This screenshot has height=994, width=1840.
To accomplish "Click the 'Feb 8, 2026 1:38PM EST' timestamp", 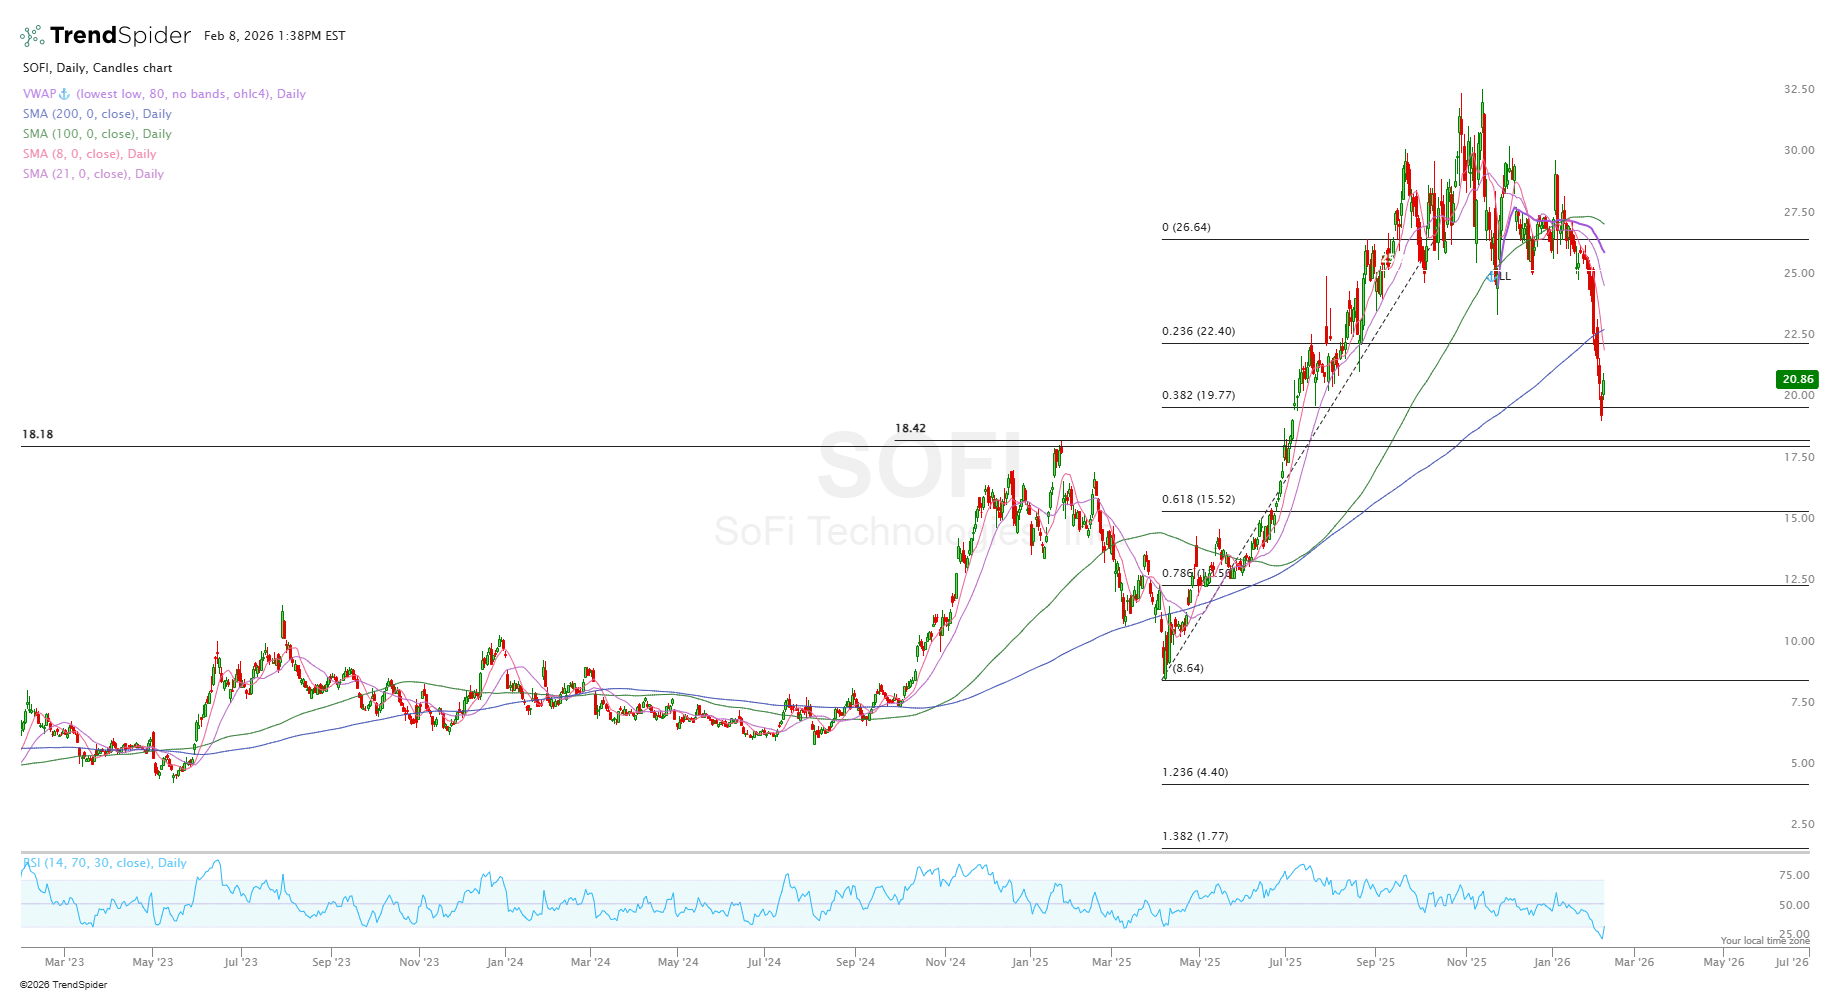I will (275, 36).
